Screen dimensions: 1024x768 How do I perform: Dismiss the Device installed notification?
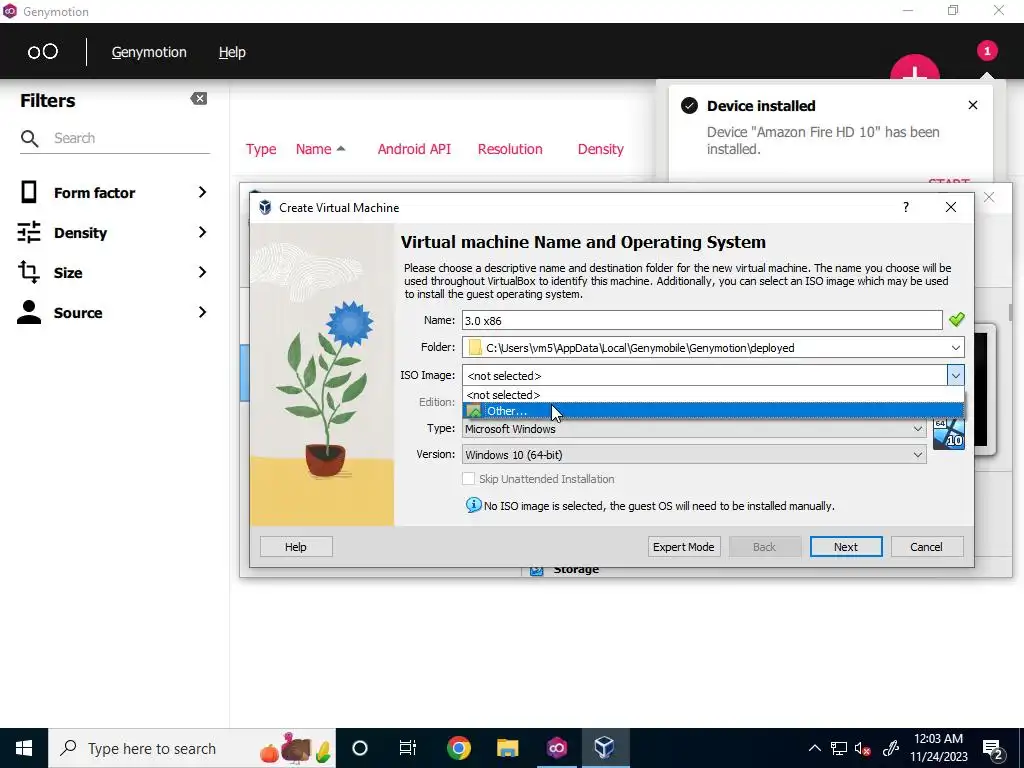[x=972, y=105]
